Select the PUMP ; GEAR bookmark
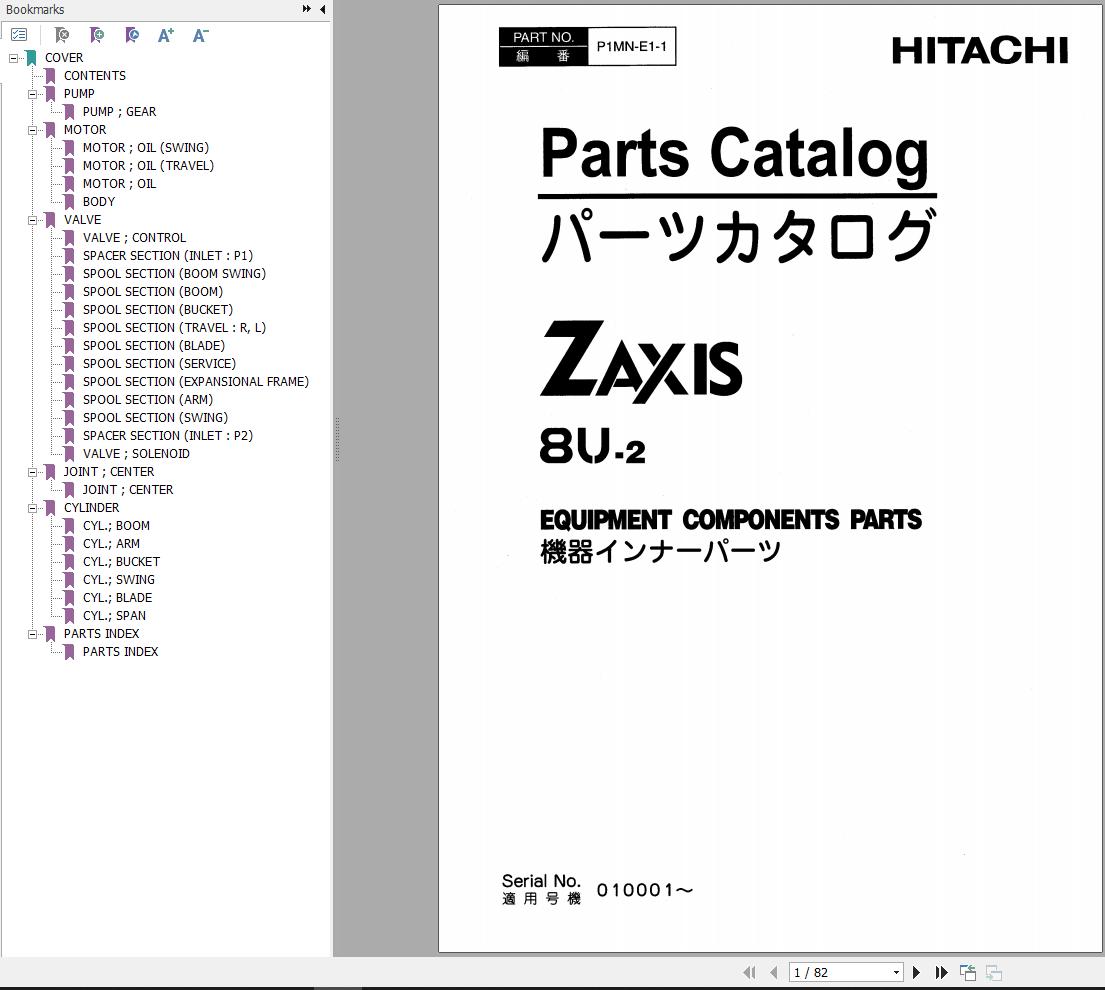This screenshot has height=990, width=1105. (x=119, y=111)
